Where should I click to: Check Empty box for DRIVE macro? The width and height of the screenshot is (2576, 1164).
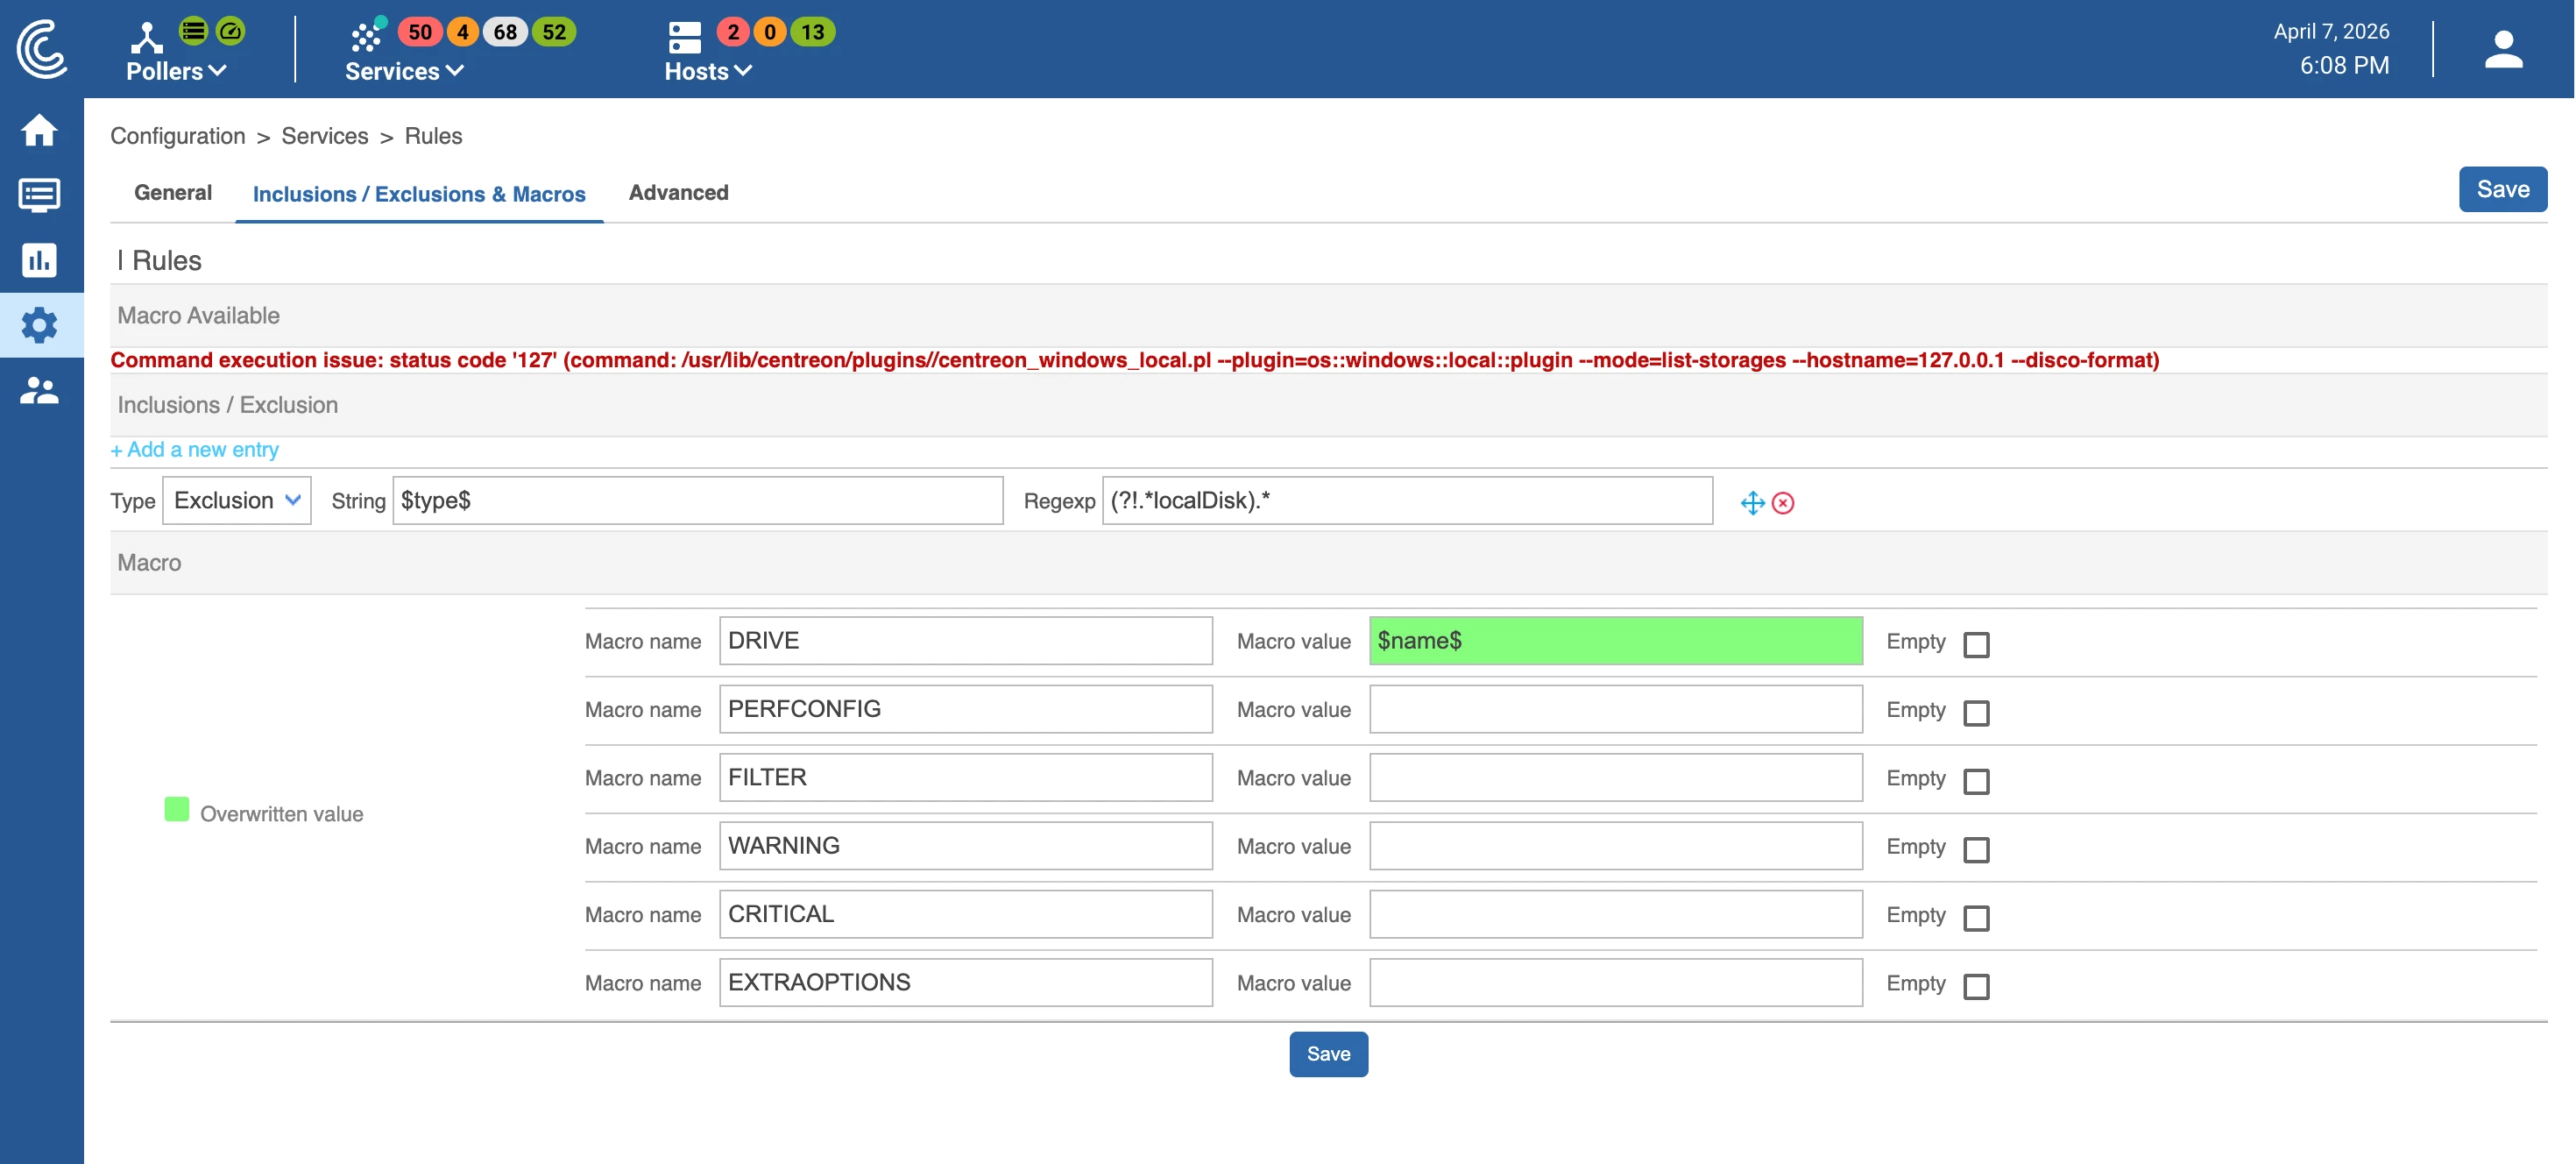1975,644
